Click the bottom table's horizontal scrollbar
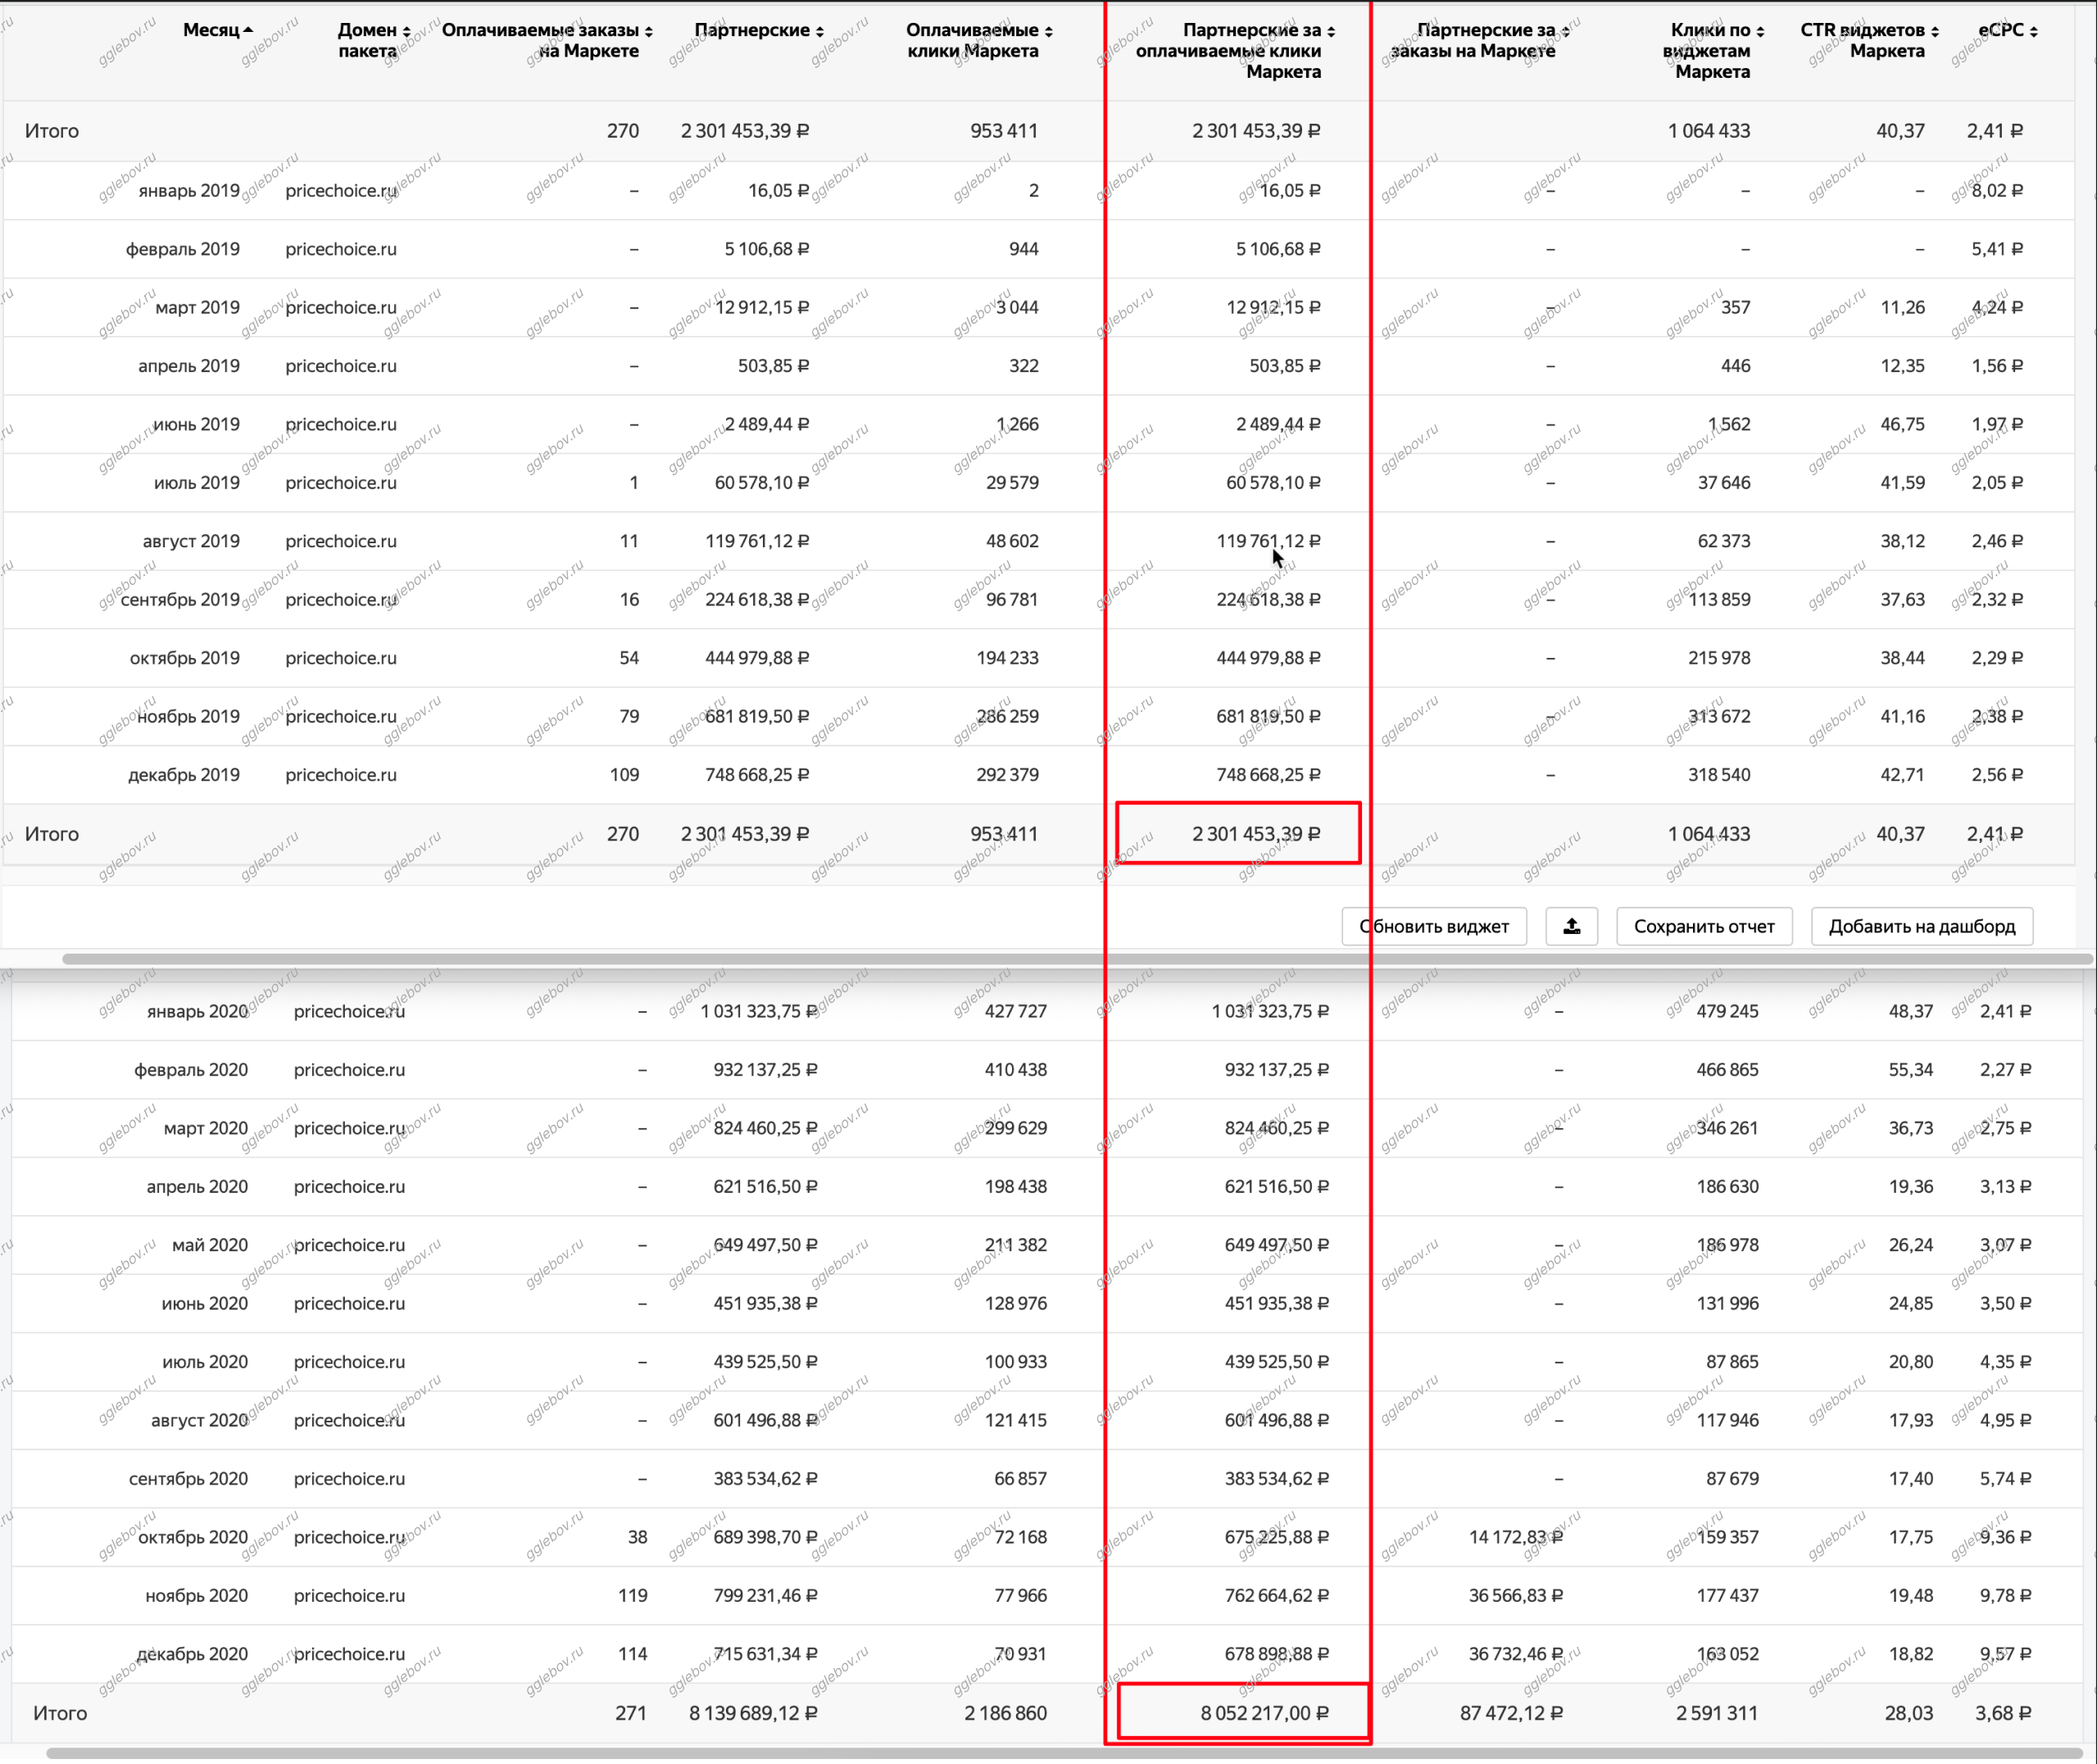Viewport: 2097px width, 1764px height. tap(1065, 1753)
